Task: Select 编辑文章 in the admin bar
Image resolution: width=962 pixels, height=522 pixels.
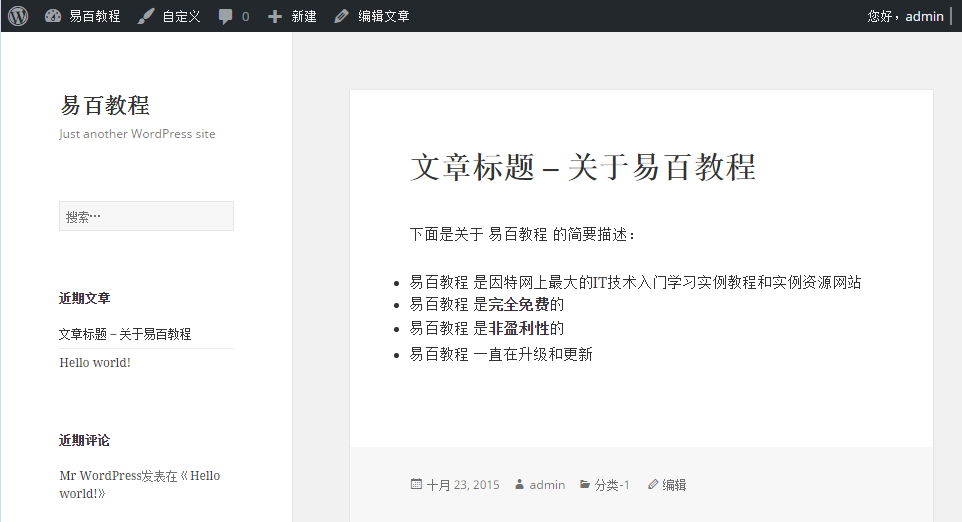Action: tap(384, 17)
